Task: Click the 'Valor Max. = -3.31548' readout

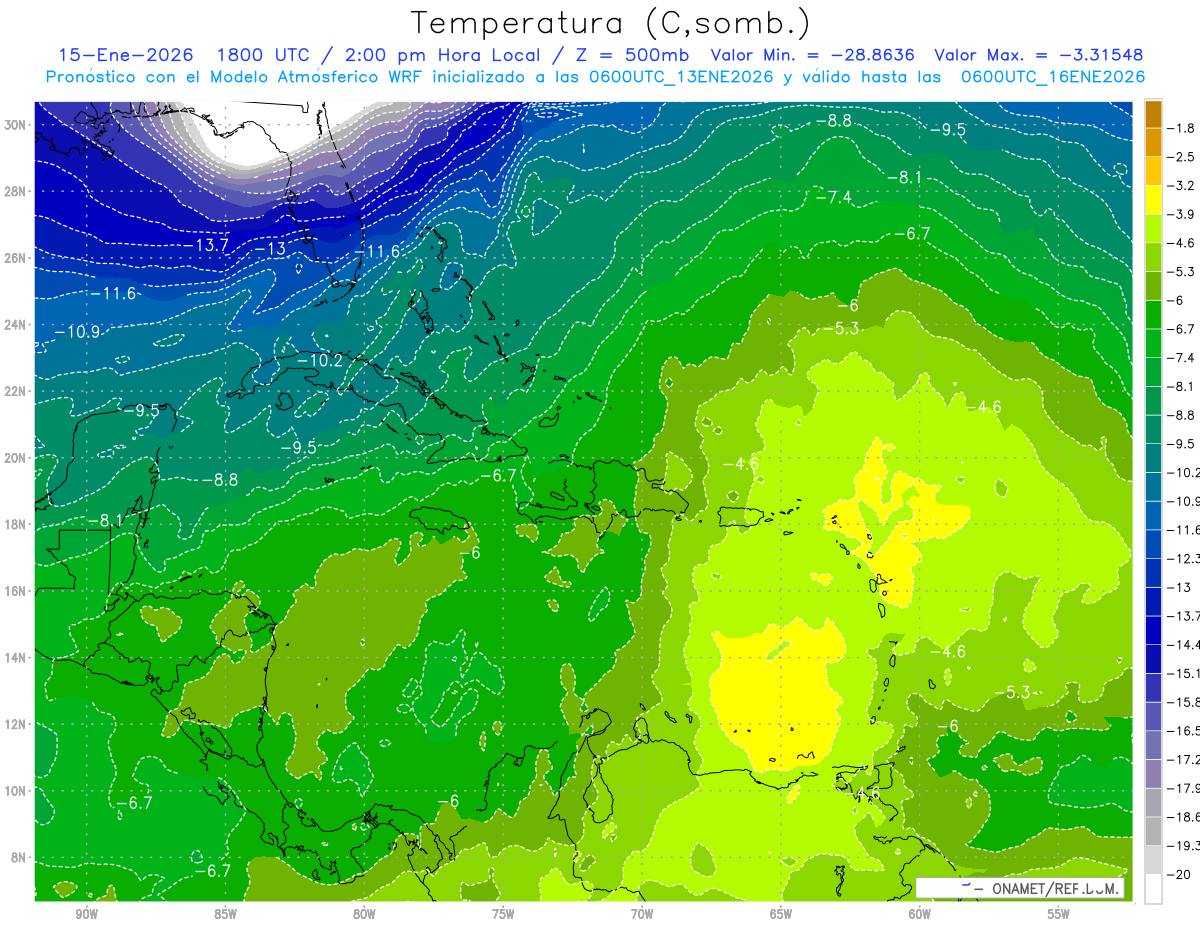Action: click(x=1038, y=55)
